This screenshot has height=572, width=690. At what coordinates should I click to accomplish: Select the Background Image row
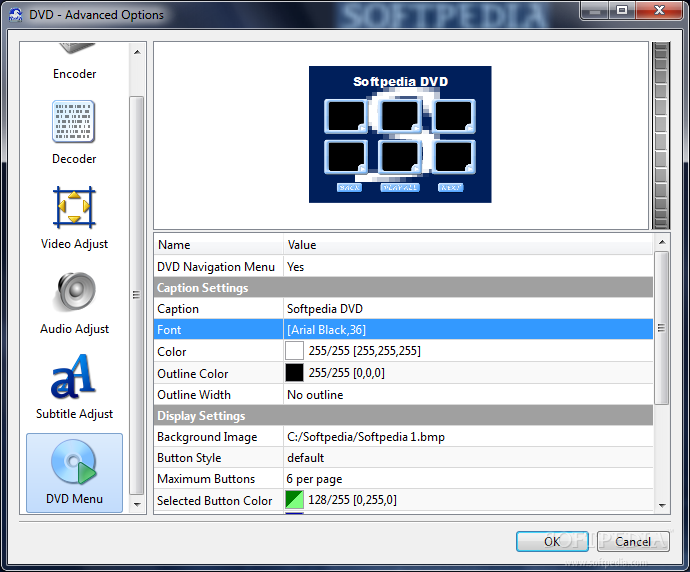403,436
